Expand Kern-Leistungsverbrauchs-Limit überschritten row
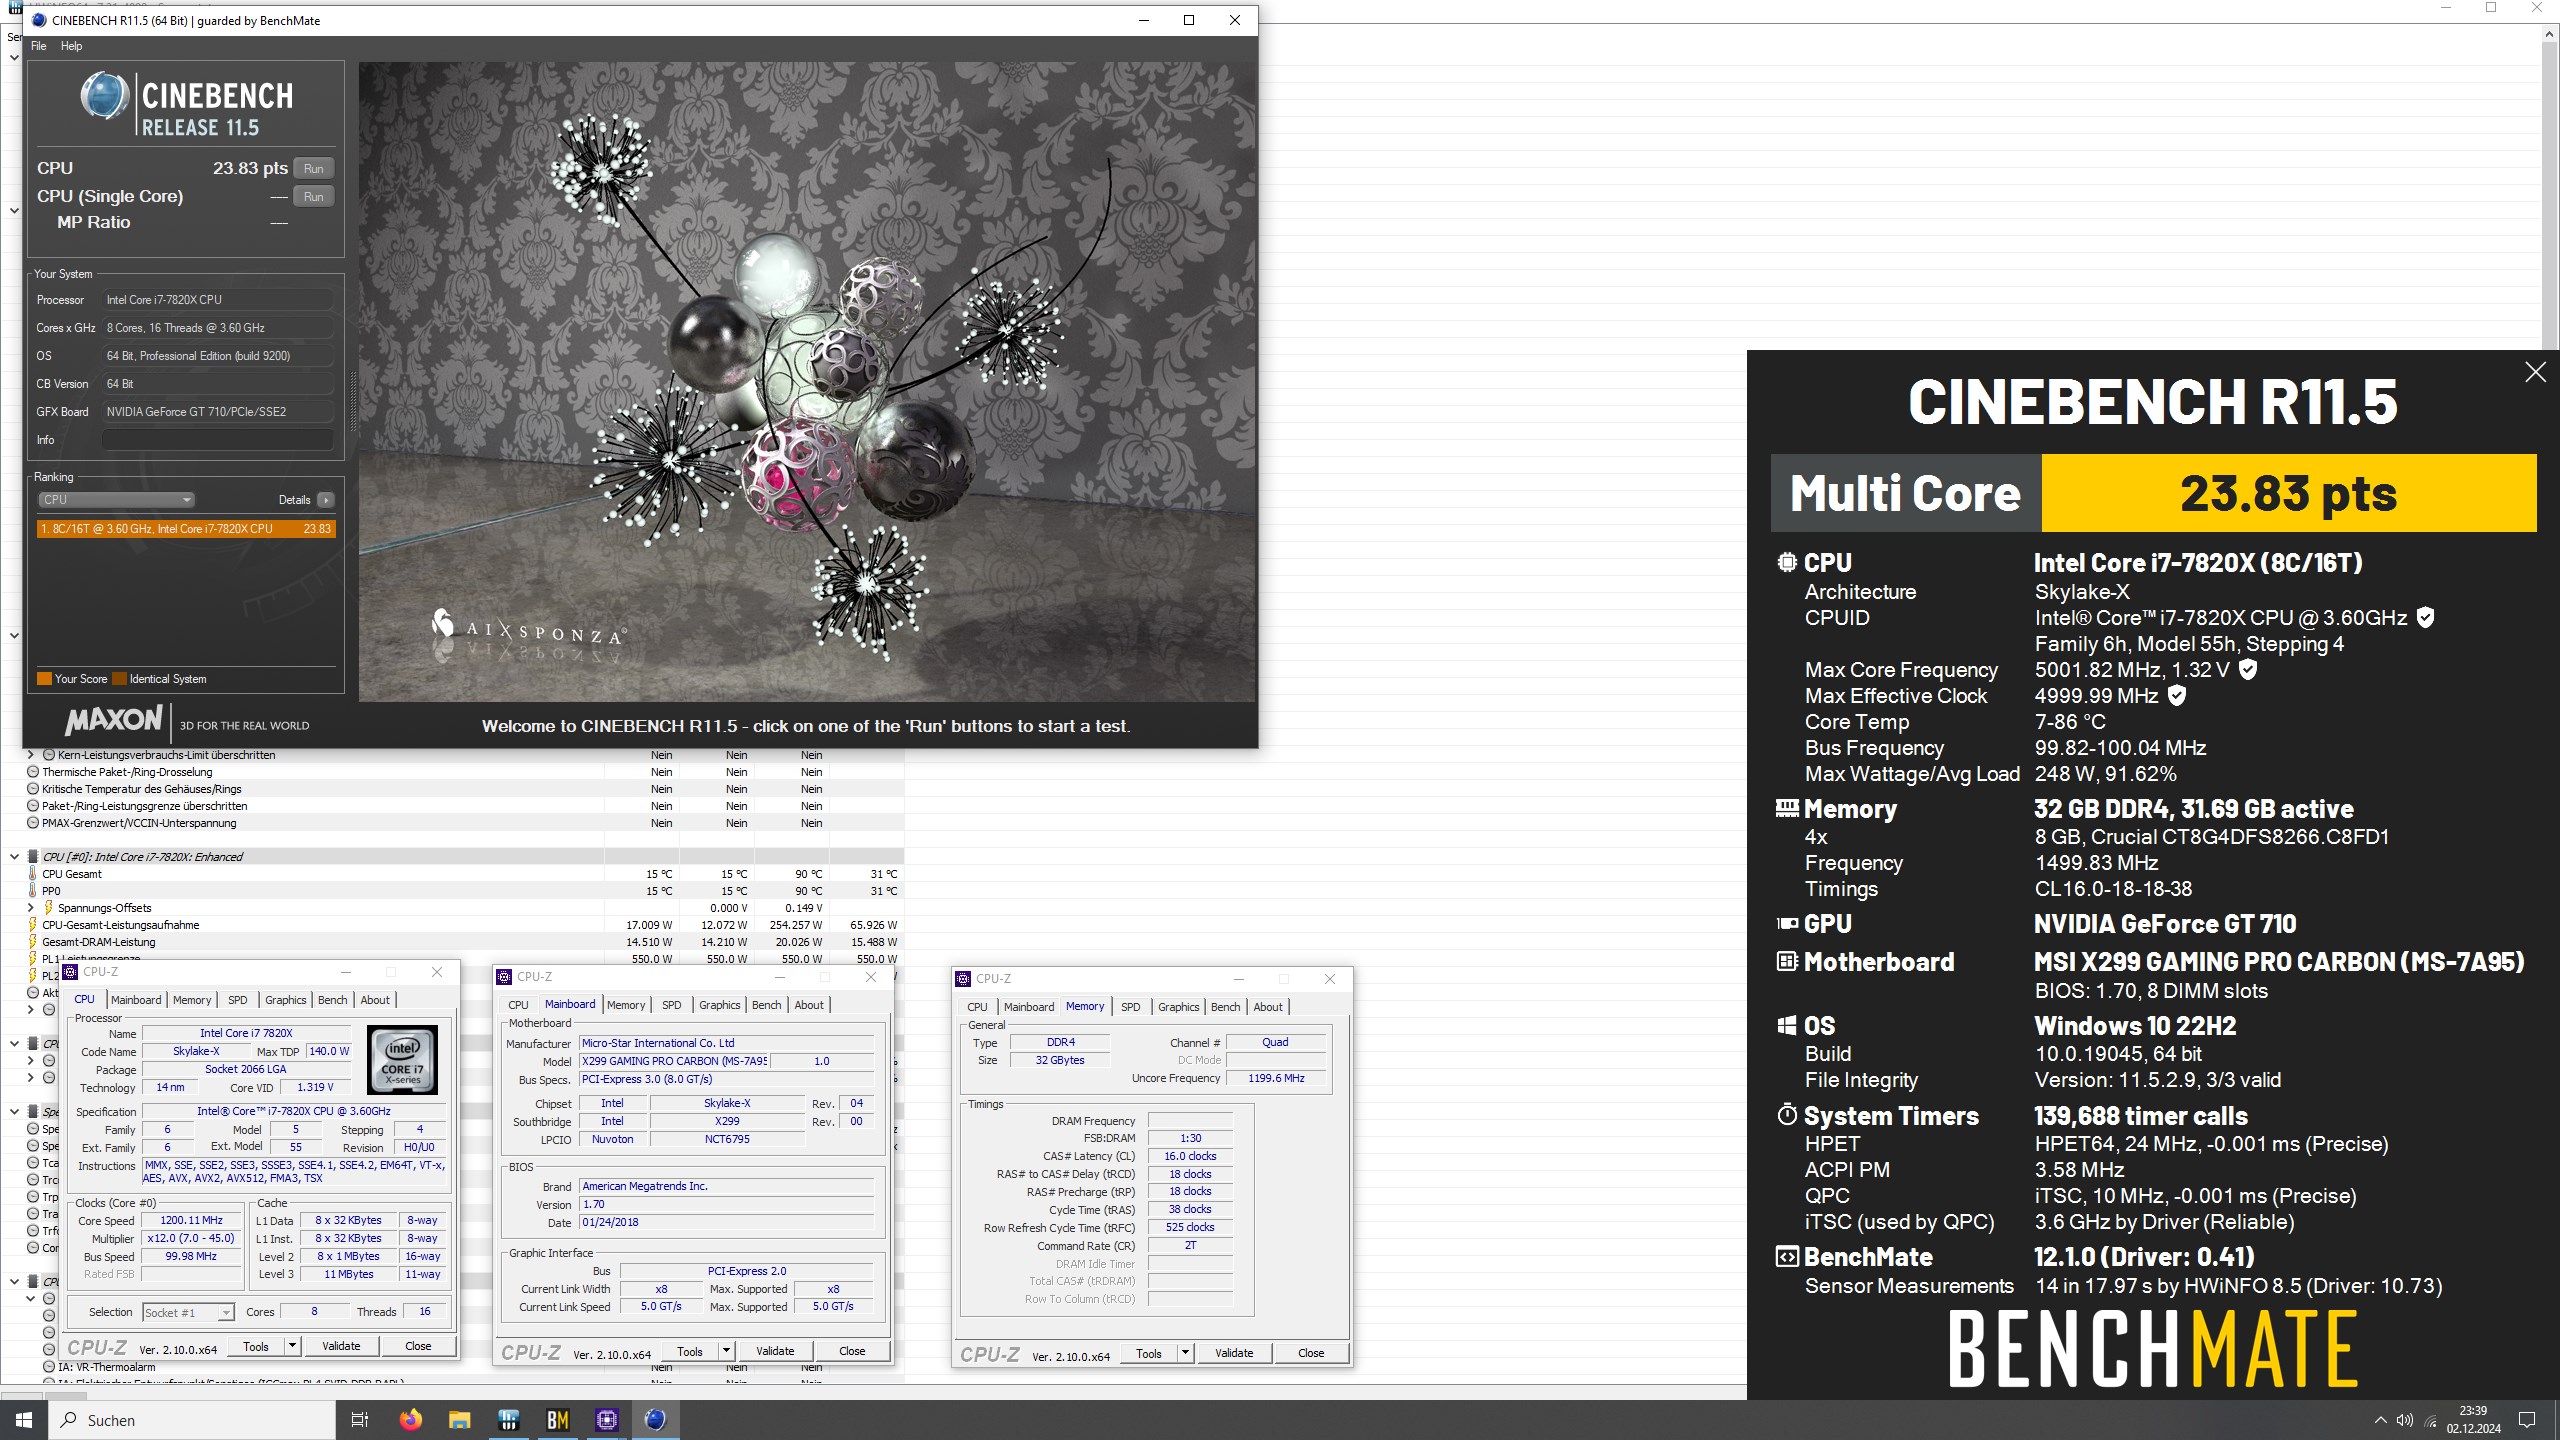The height and width of the screenshot is (1440, 2560). tap(31, 755)
